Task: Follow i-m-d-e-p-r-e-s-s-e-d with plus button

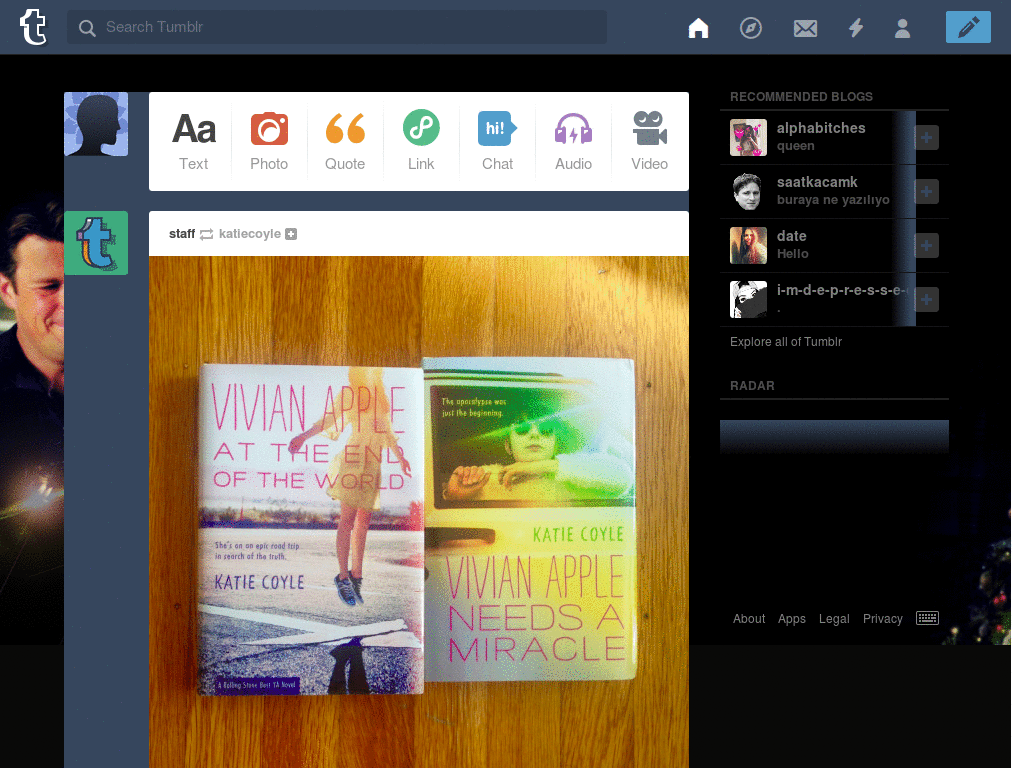Action: coord(927,300)
